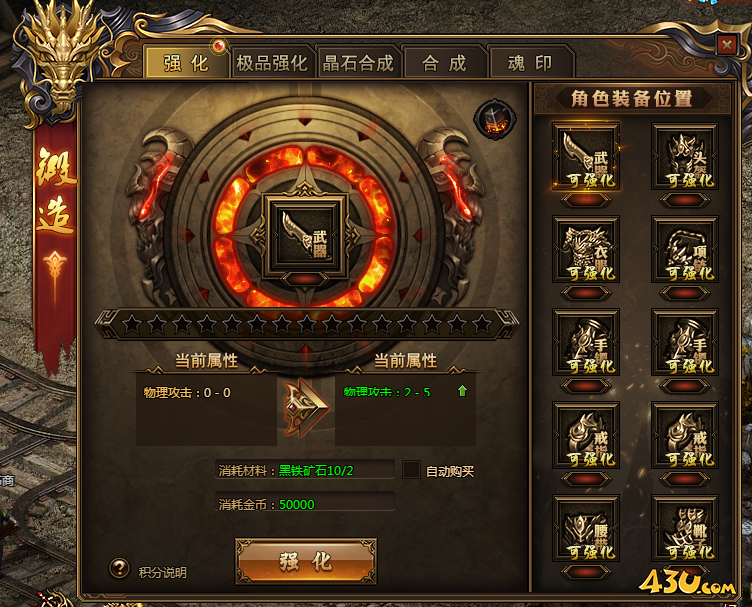Viewport: 752px width, 607px height.
Task: Select the clothes (衣服) equipment slot
Action: tap(586, 249)
